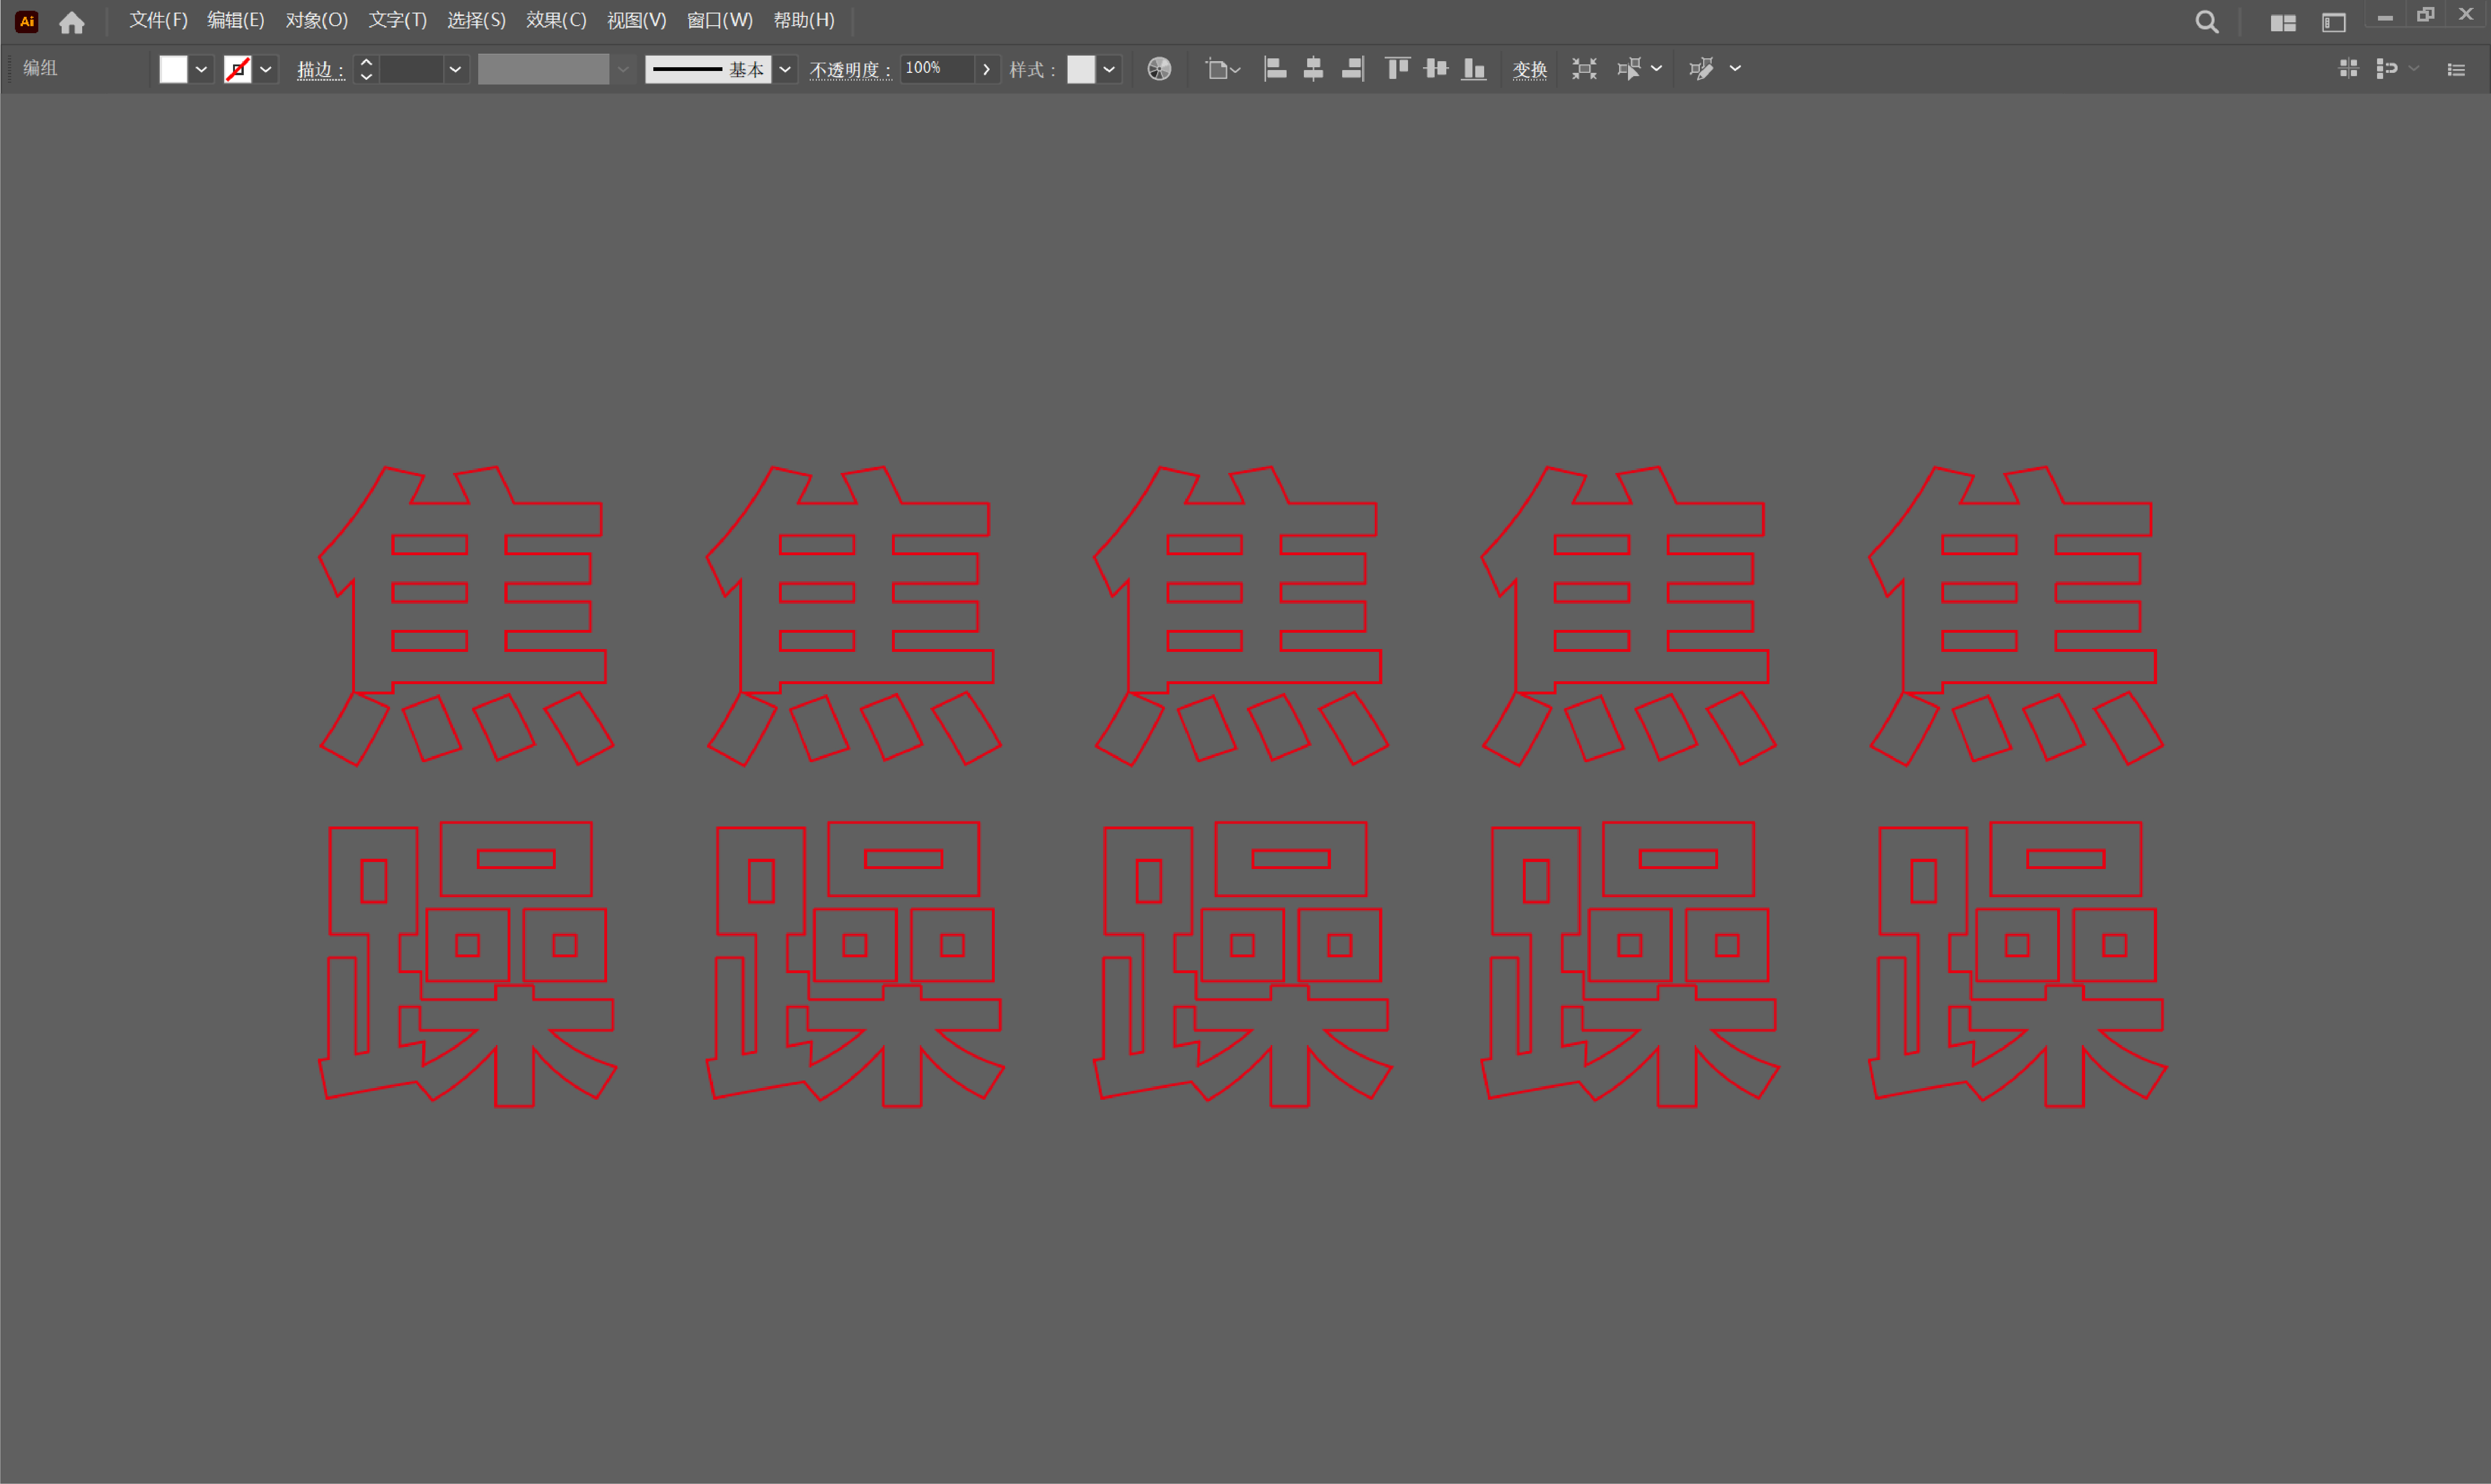This screenshot has width=2491, height=1484.
Task: Click the stroke color swatch with red slash
Action: tap(238, 69)
